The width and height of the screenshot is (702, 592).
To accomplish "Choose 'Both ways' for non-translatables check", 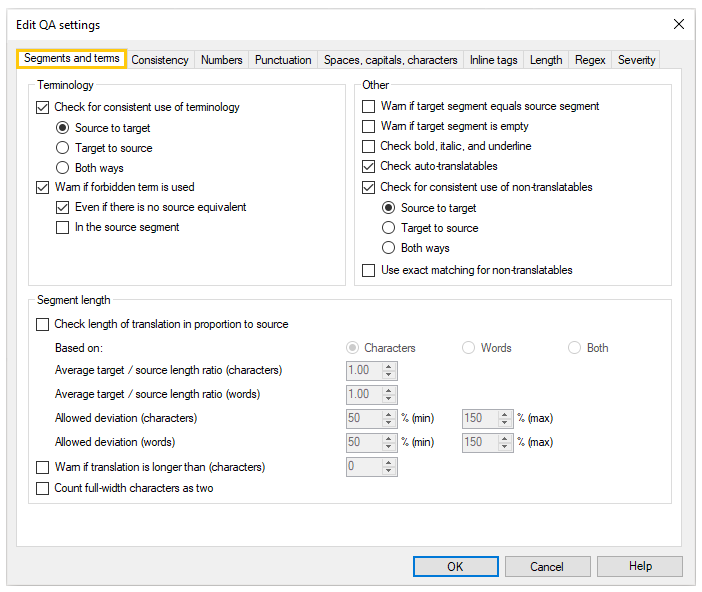I will [389, 248].
